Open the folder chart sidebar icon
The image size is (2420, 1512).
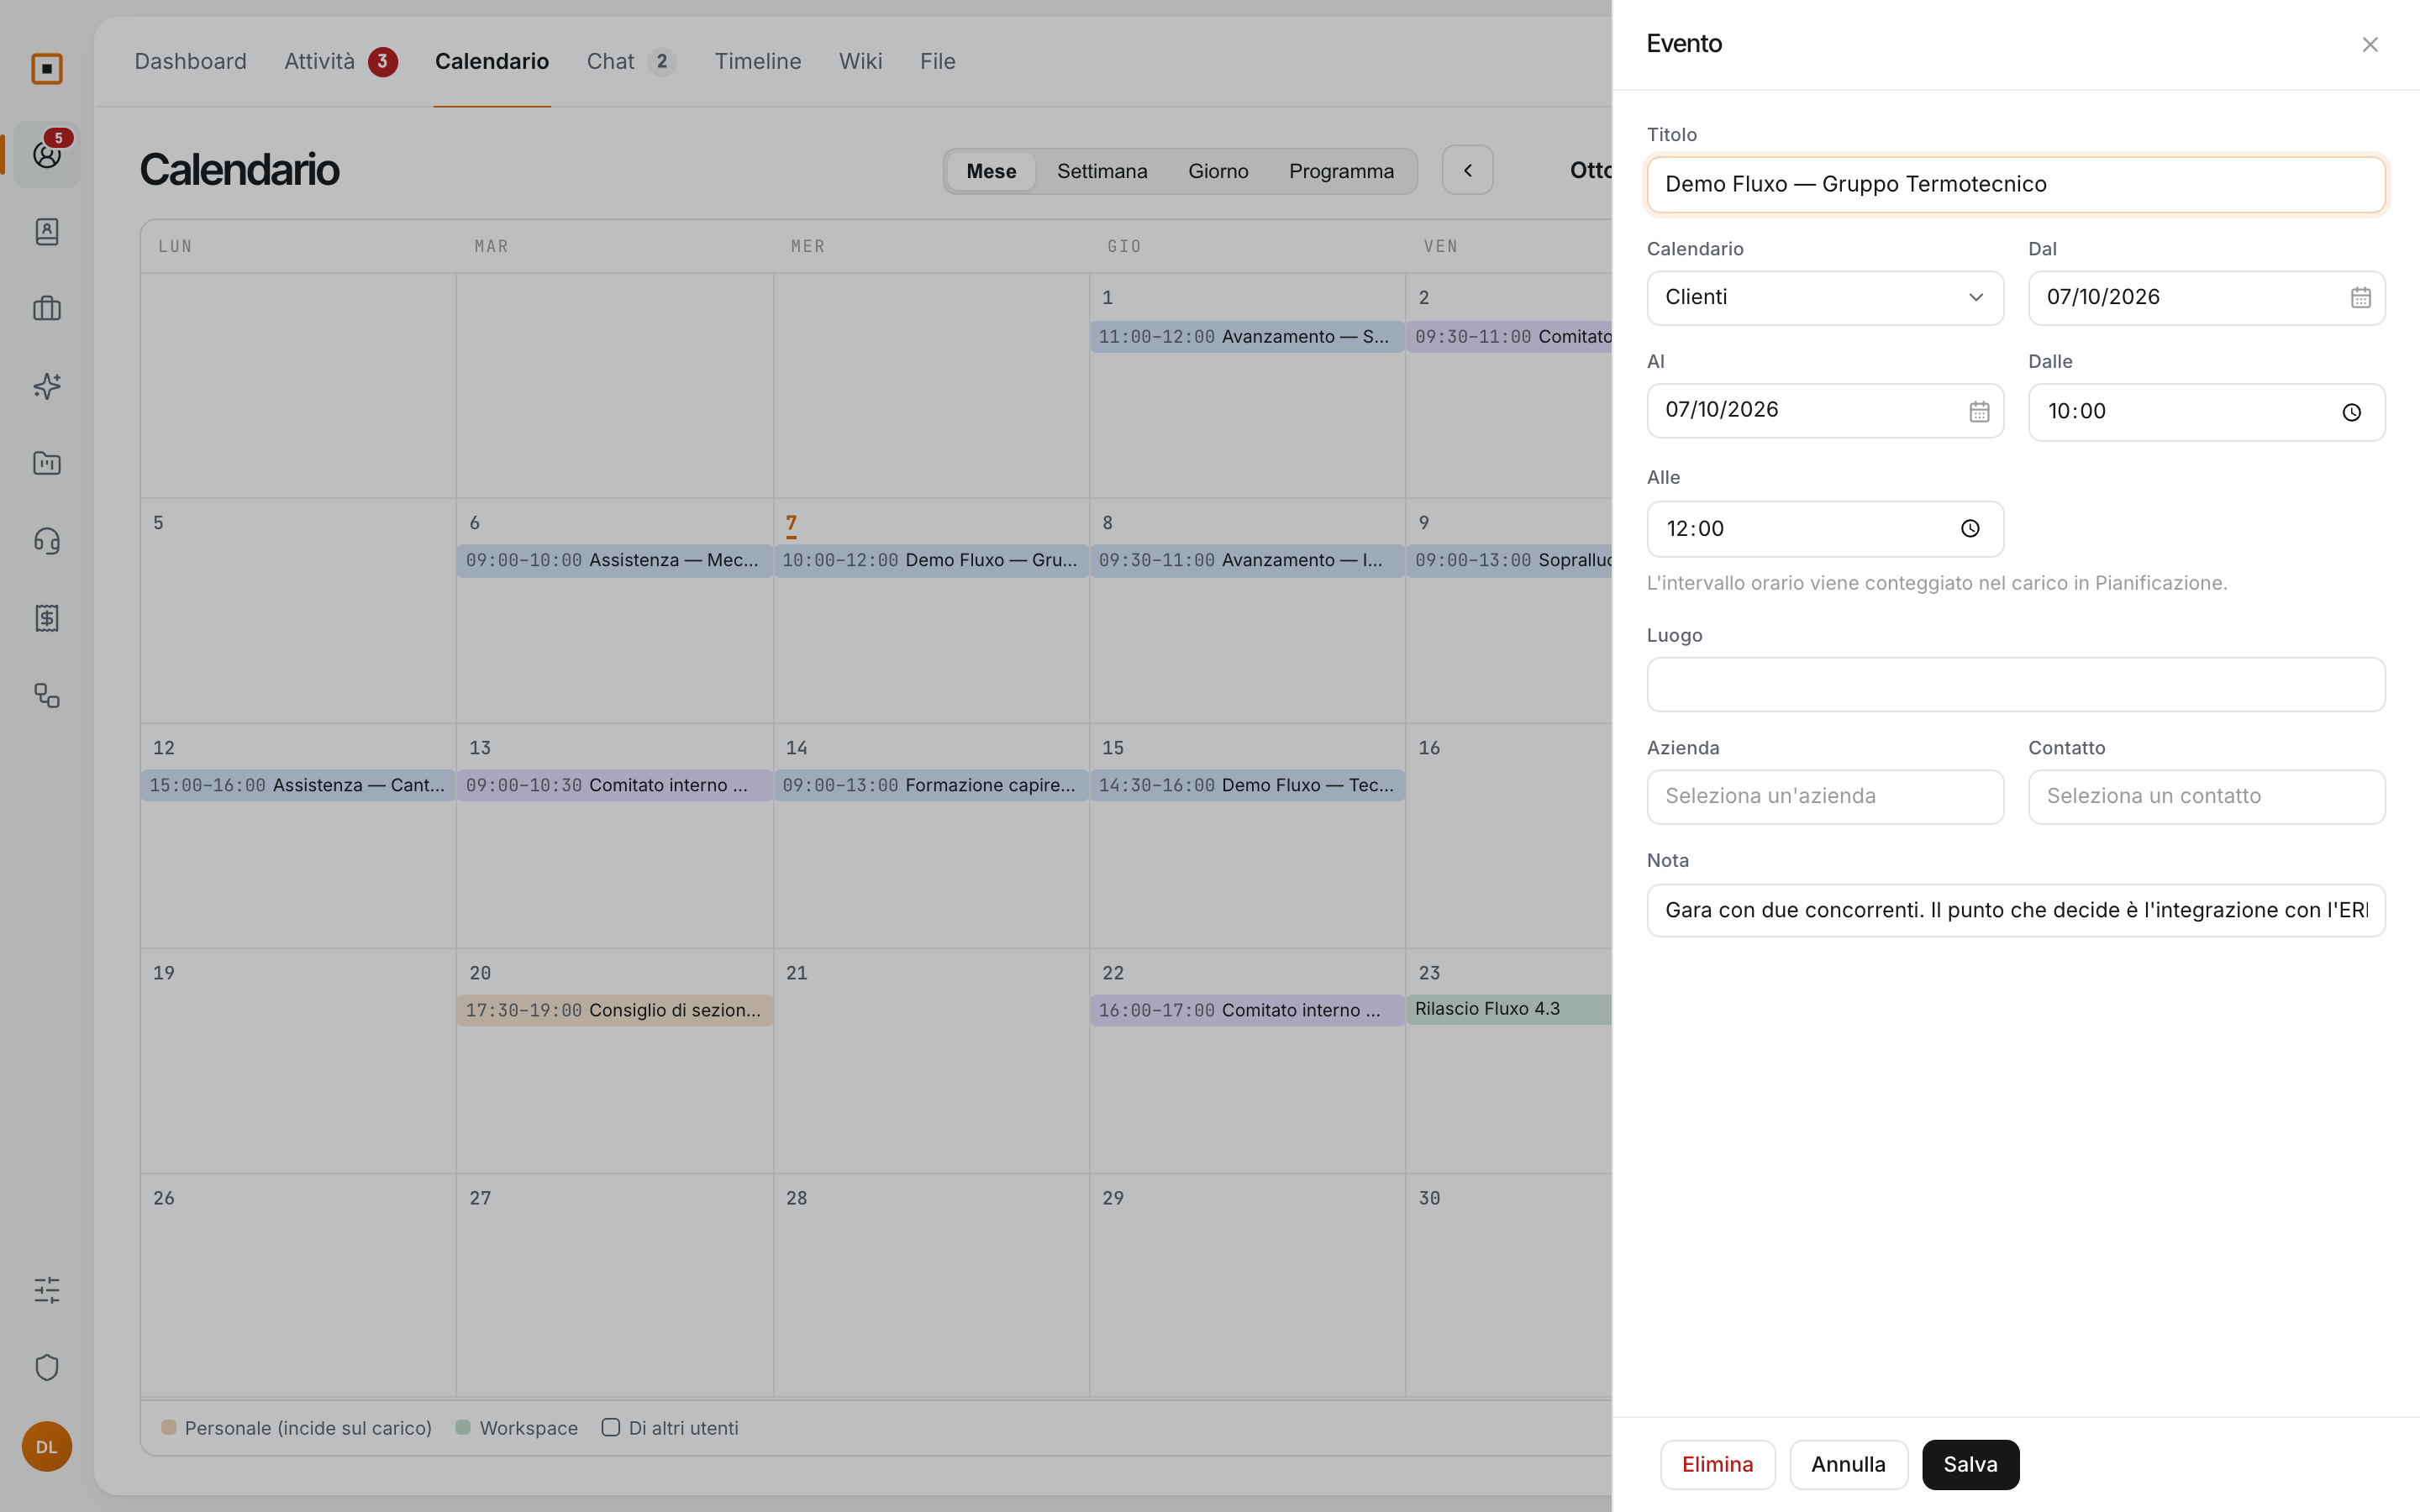[47, 463]
